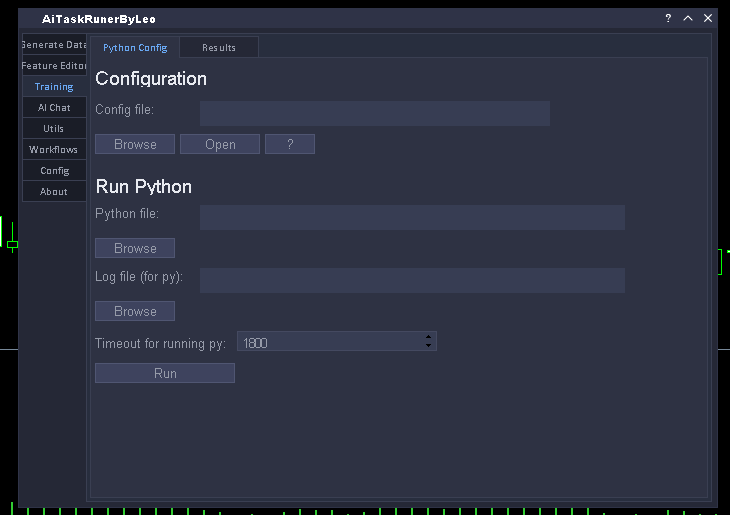Increase timeout with the spinner up arrow
Image resolution: width=730 pixels, height=515 pixels.
429,337
